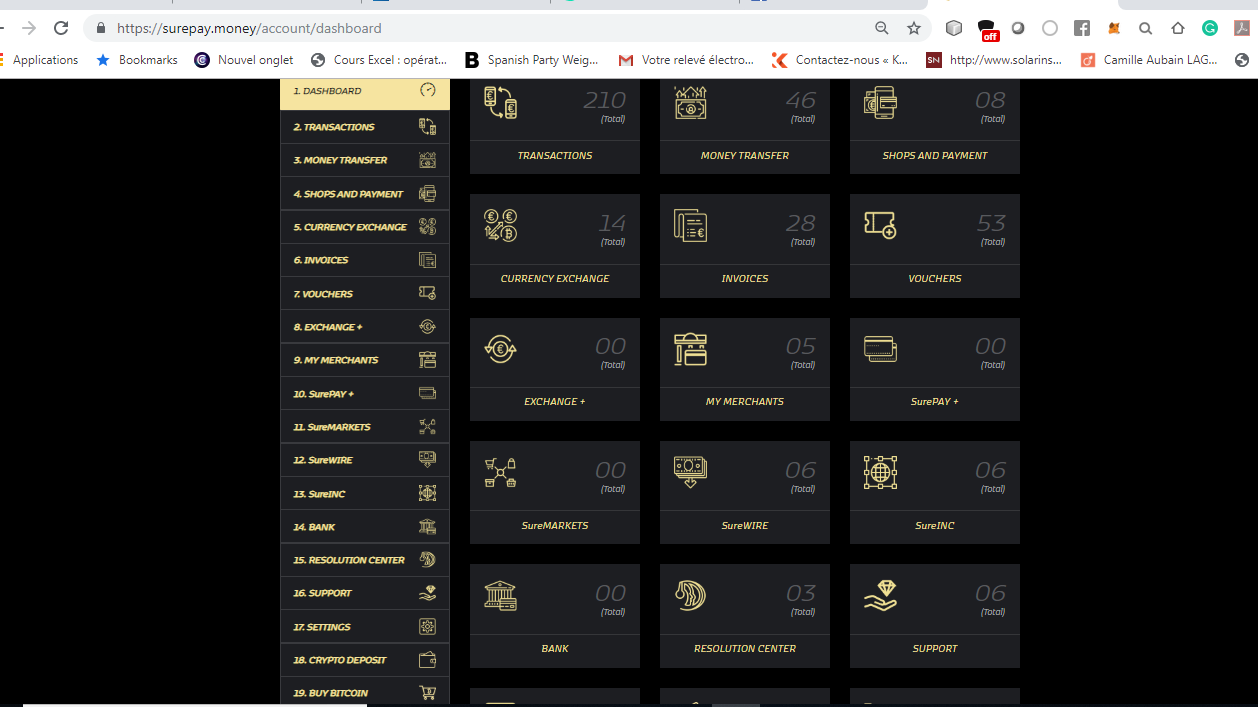The height and width of the screenshot is (707, 1258).
Task: Click the 53 total vouchers count
Action: coord(991,223)
